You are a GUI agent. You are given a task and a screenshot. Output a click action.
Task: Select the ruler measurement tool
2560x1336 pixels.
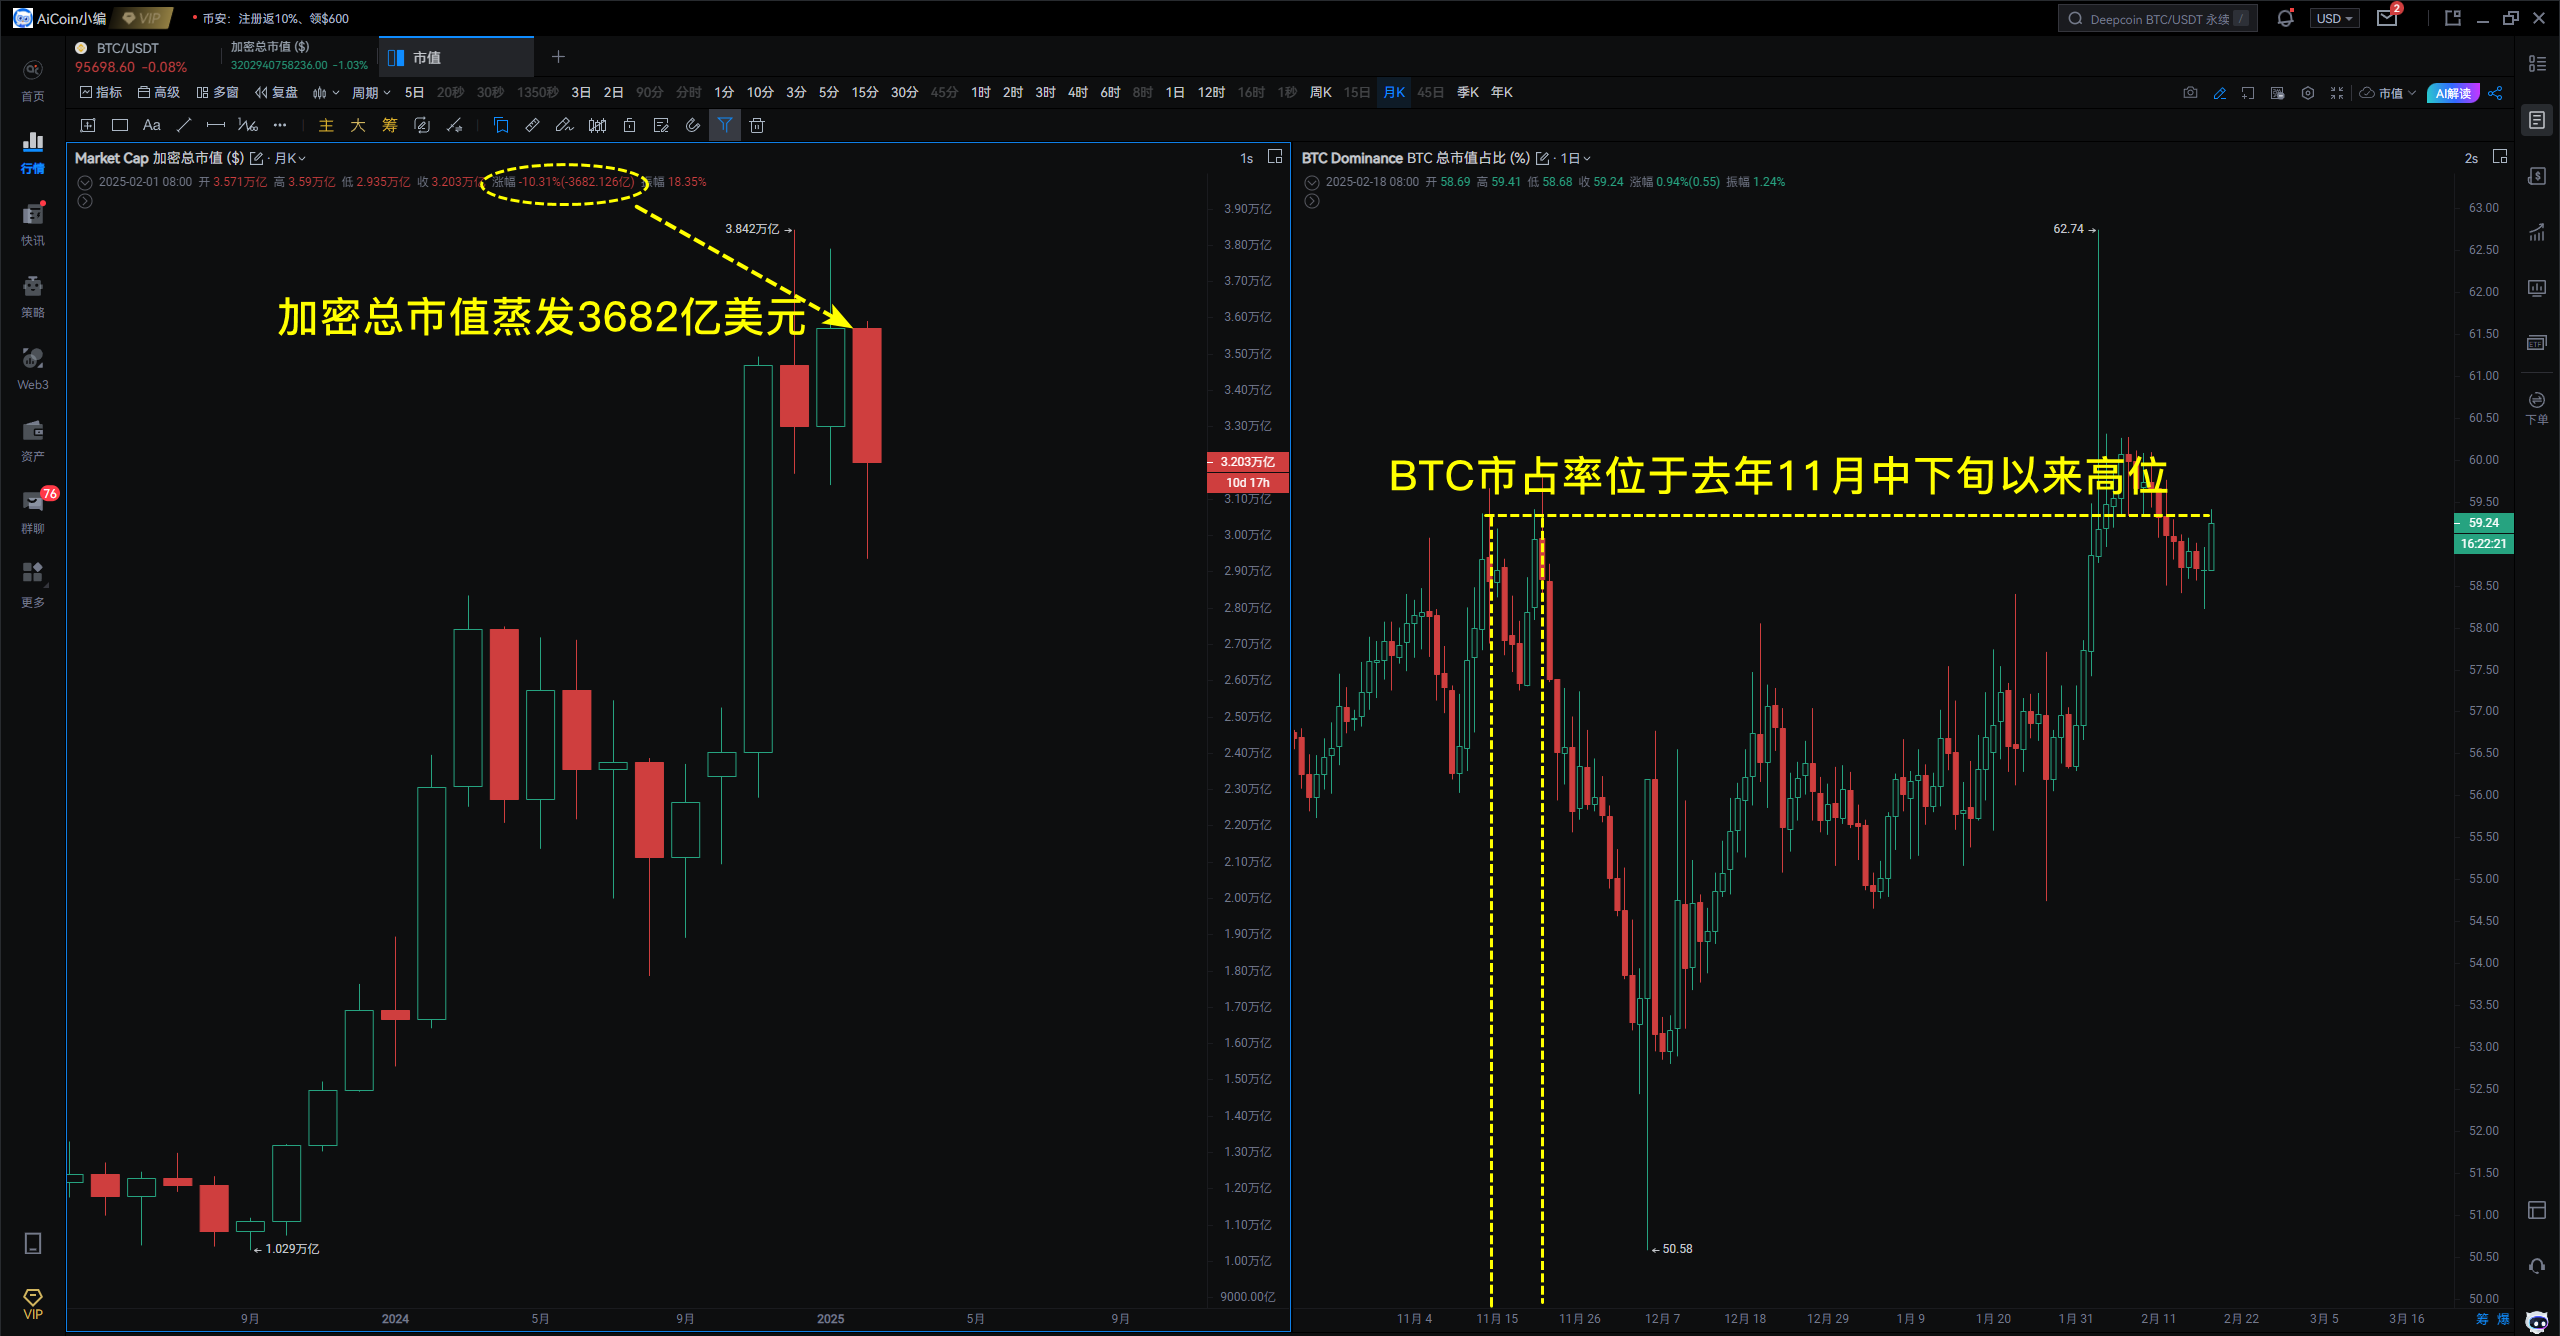pos(533,125)
